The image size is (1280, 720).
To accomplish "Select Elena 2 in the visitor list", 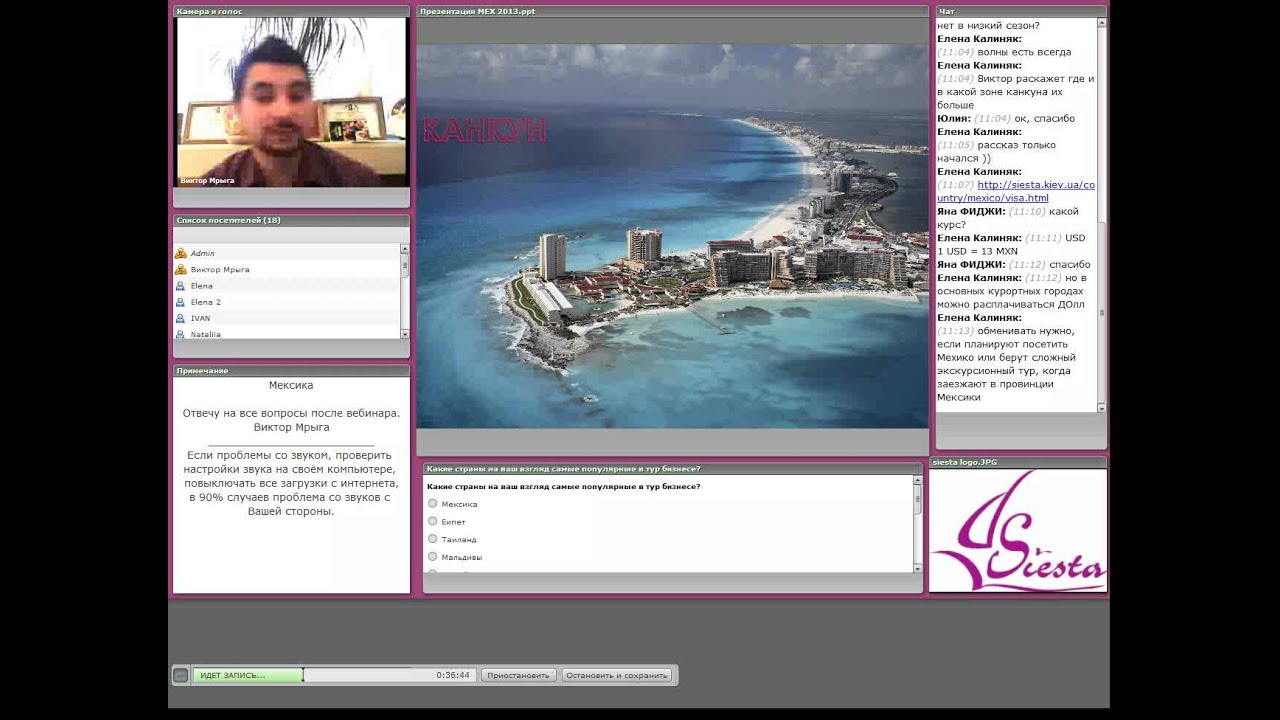I will click(x=206, y=302).
